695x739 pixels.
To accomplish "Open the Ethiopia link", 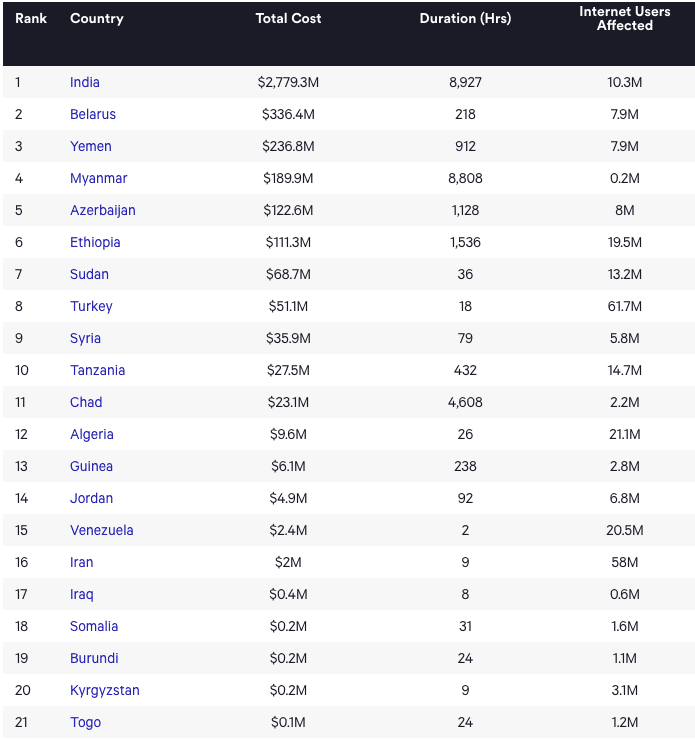I will click(x=95, y=242).
